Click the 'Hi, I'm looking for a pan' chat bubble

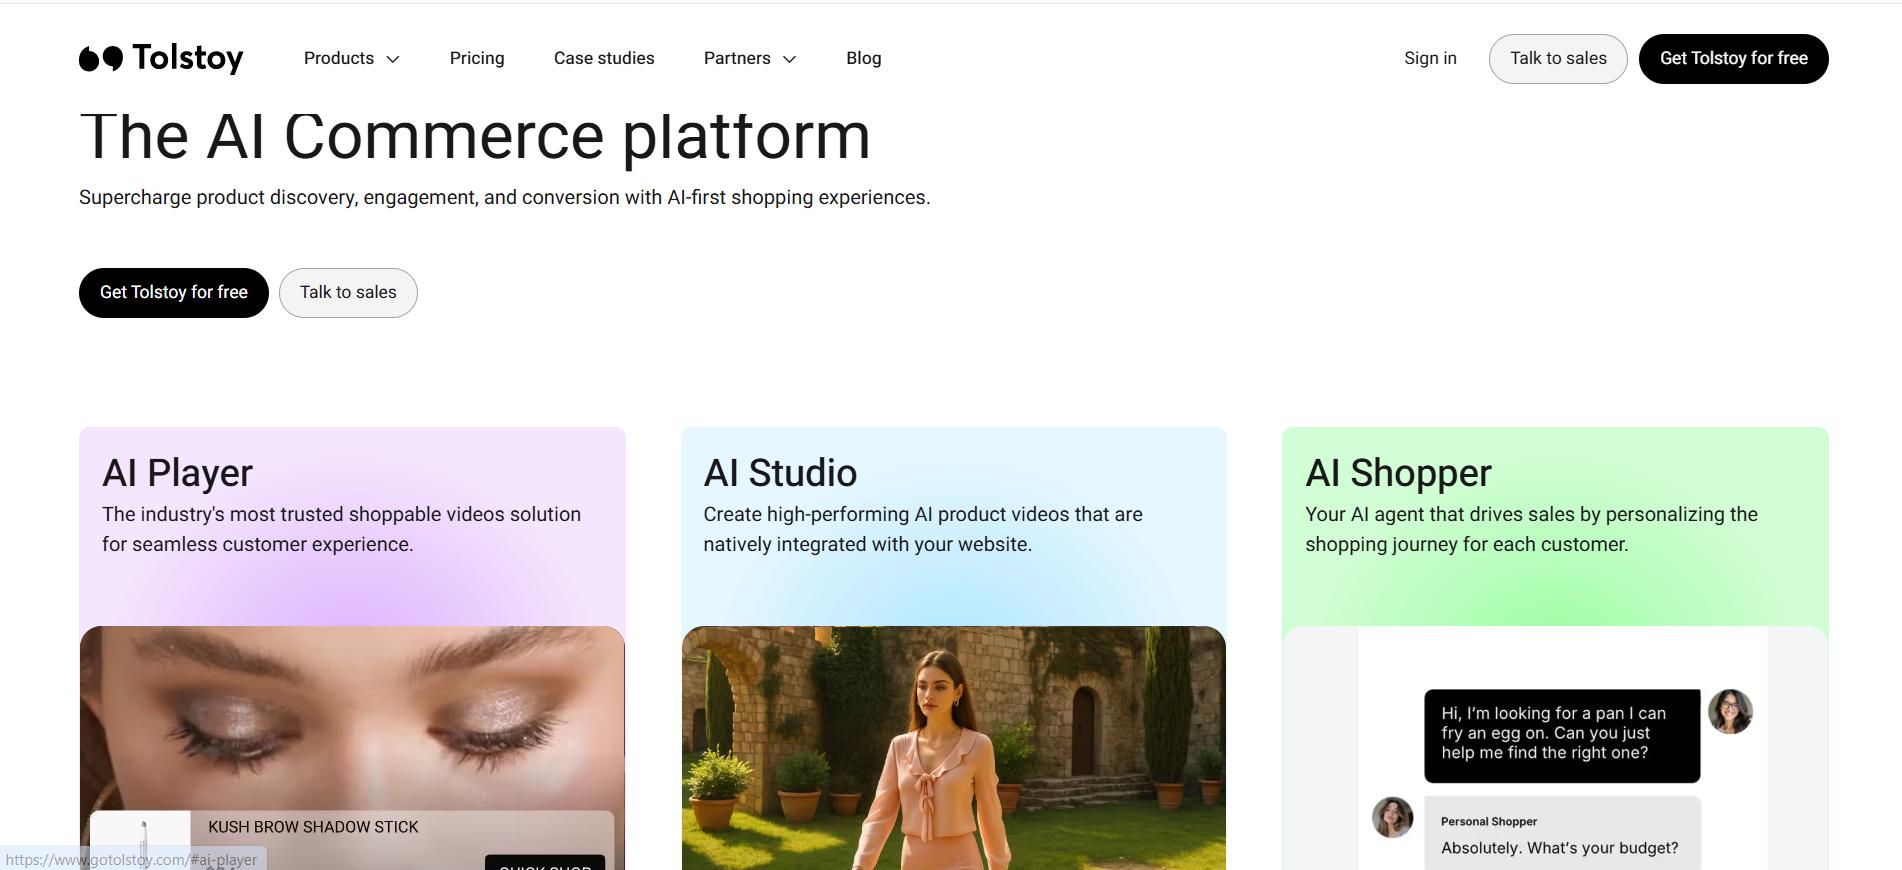1562,735
